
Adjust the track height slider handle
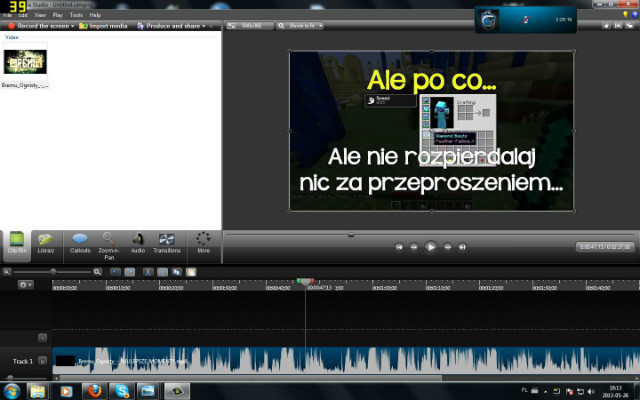[10, 378]
